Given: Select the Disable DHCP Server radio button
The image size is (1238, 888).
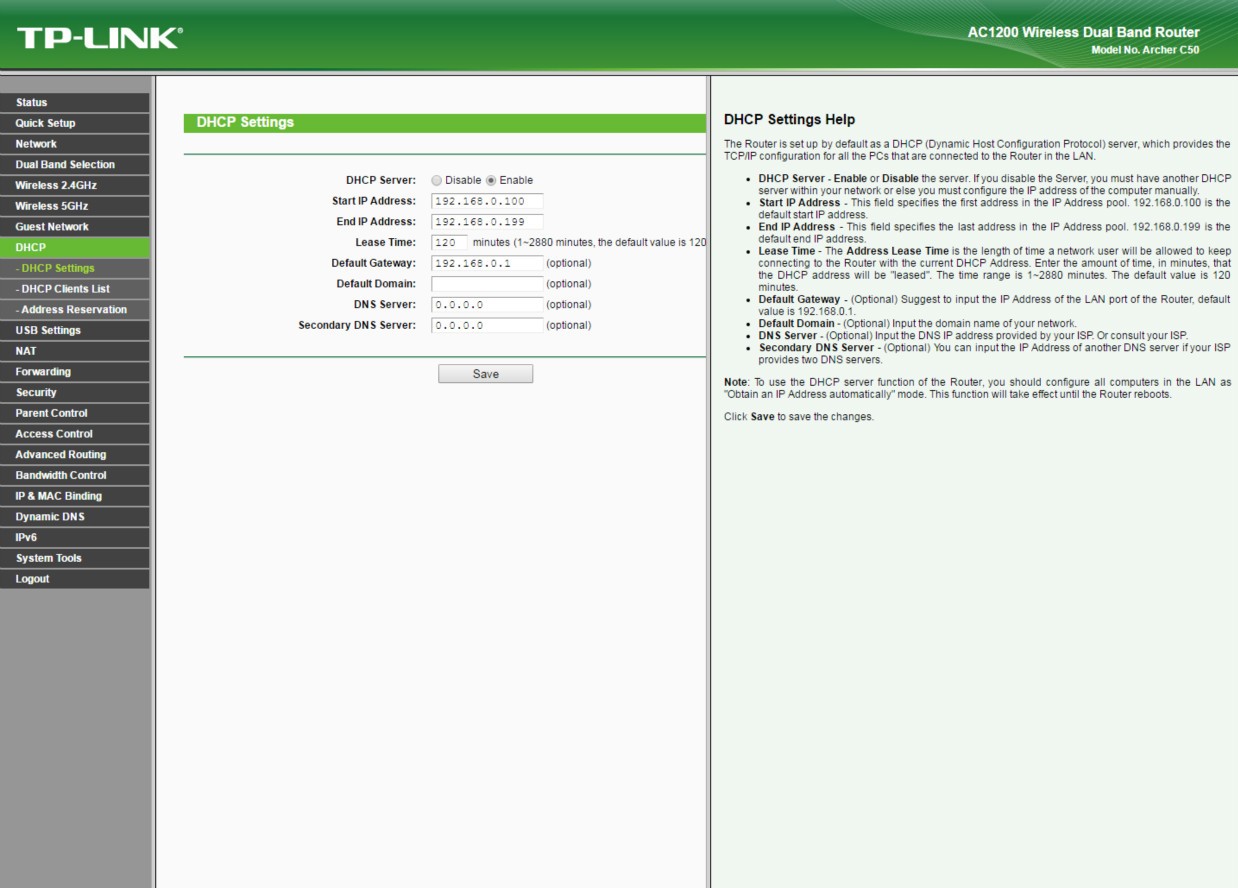Looking at the screenshot, I should click(x=436, y=180).
